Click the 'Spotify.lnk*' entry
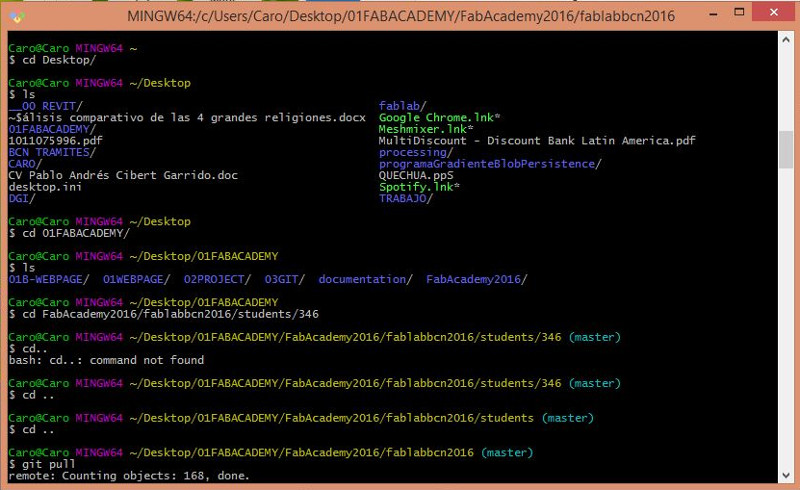Image resolution: width=800 pixels, height=490 pixels. pyautogui.click(x=419, y=187)
